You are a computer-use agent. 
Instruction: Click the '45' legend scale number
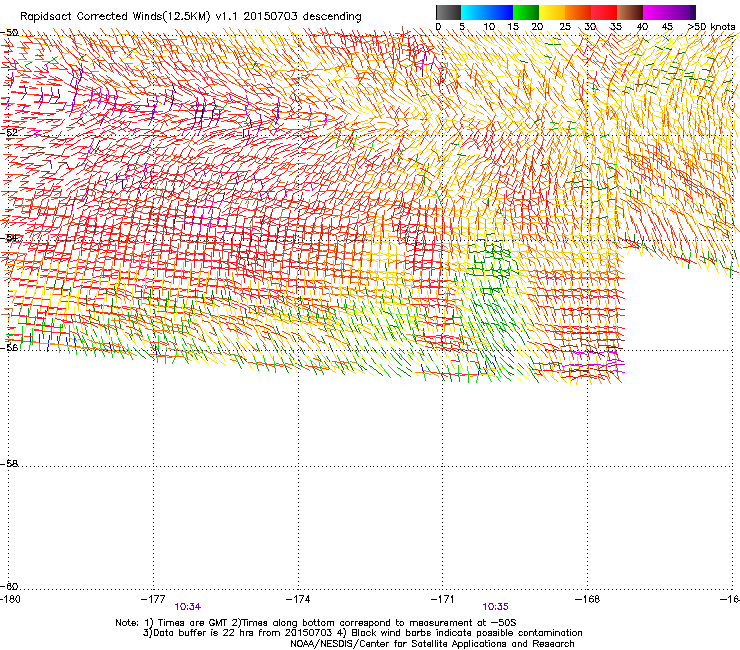(667, 27)
